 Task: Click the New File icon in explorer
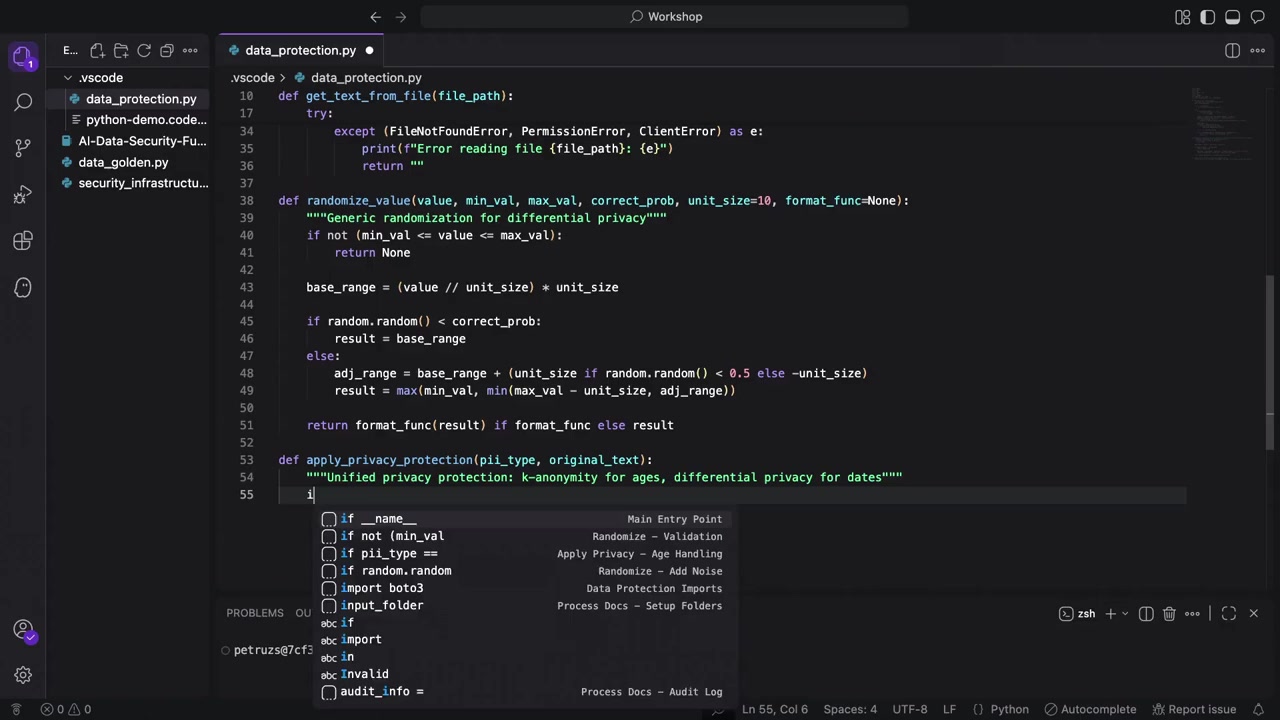97,50
